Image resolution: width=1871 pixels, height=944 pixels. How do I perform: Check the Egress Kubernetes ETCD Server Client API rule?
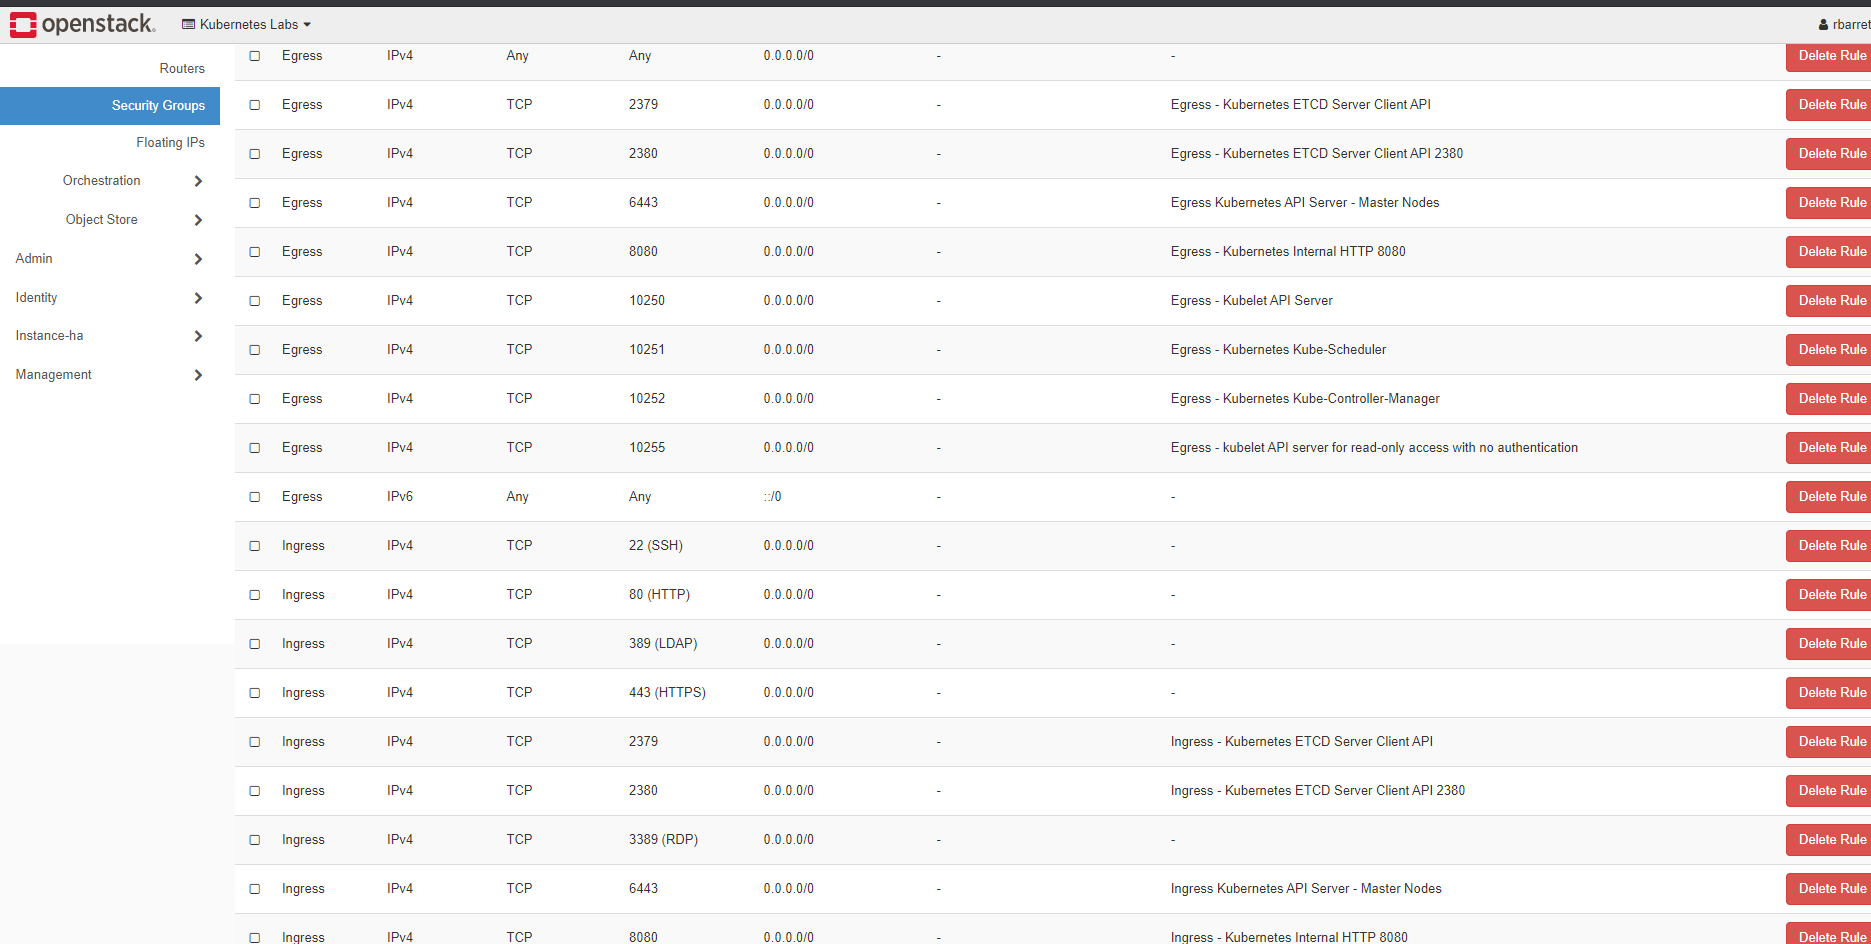[254, 105]
